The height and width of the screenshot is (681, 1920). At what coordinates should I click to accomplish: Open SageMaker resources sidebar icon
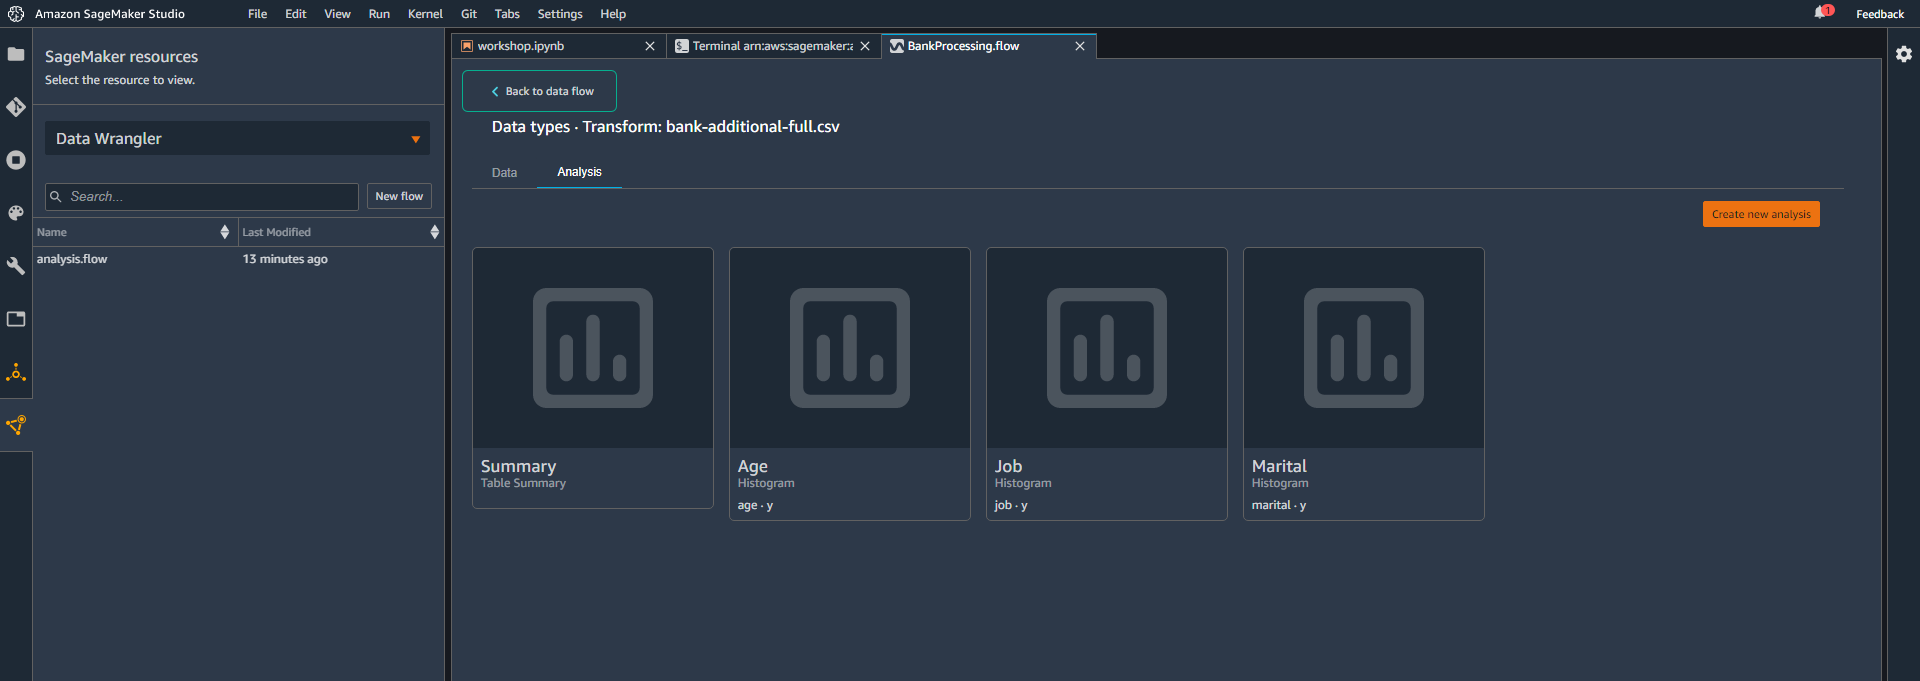pyautogui.click(x=16, y=425)
